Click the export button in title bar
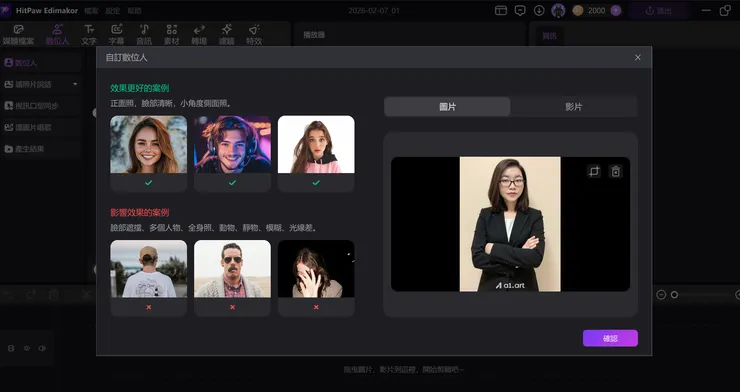This screenshot has height=392, width=740. point(659,10)
